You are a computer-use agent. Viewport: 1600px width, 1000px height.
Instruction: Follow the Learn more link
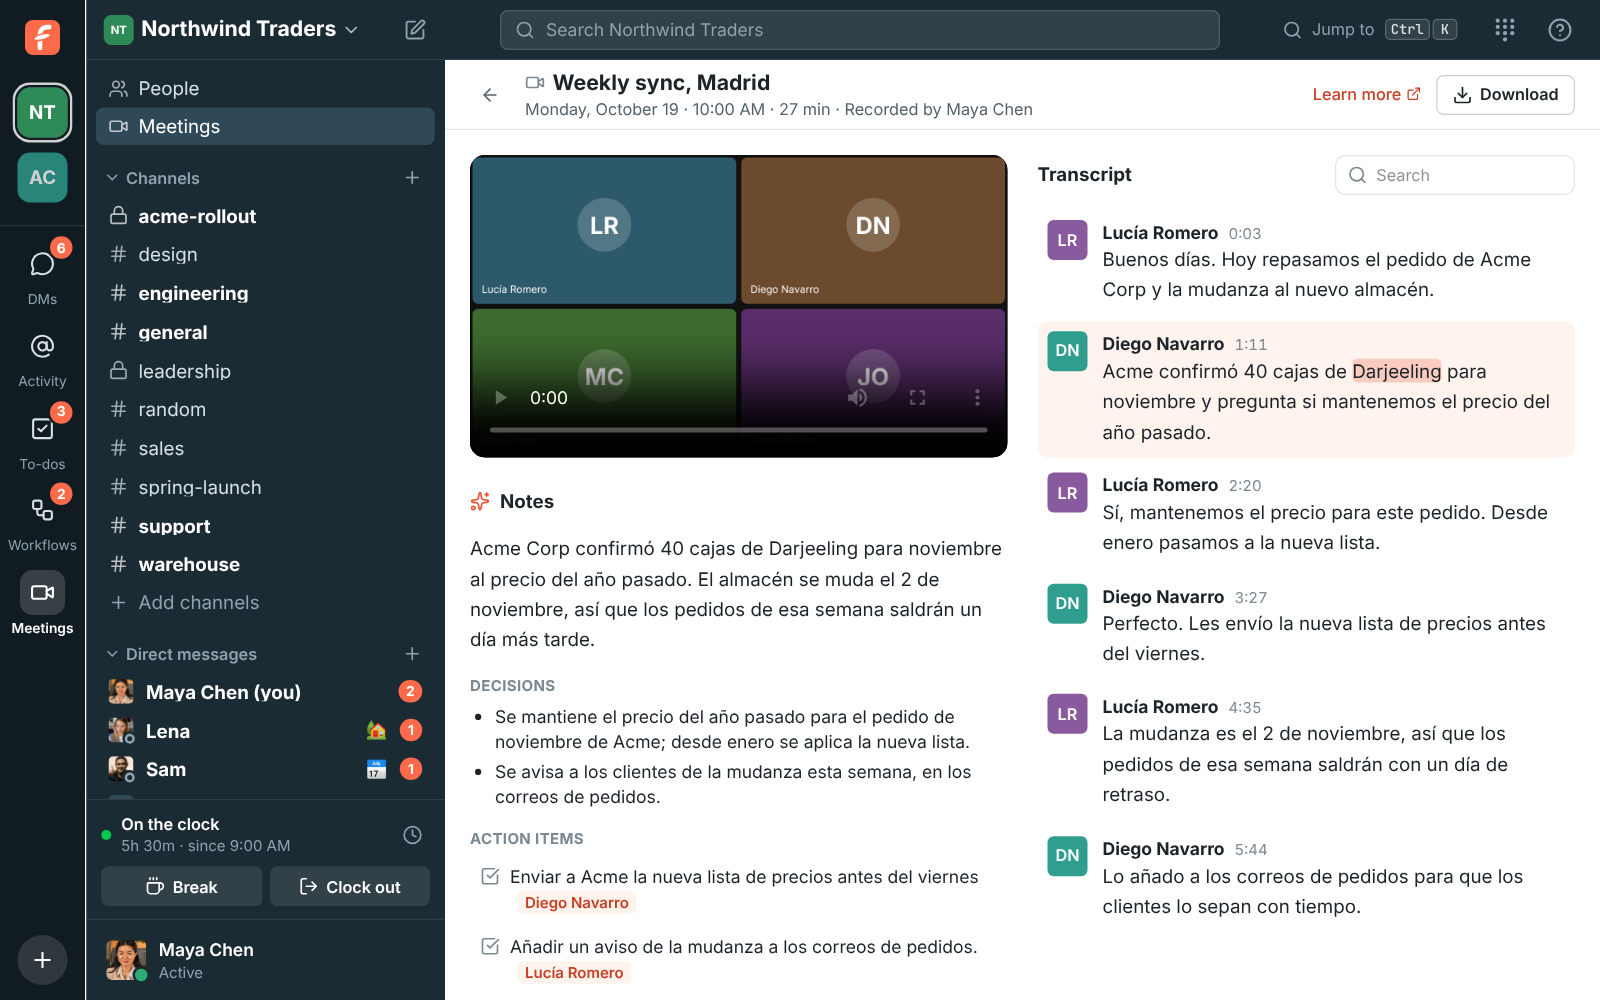[x=1366, y=95]
